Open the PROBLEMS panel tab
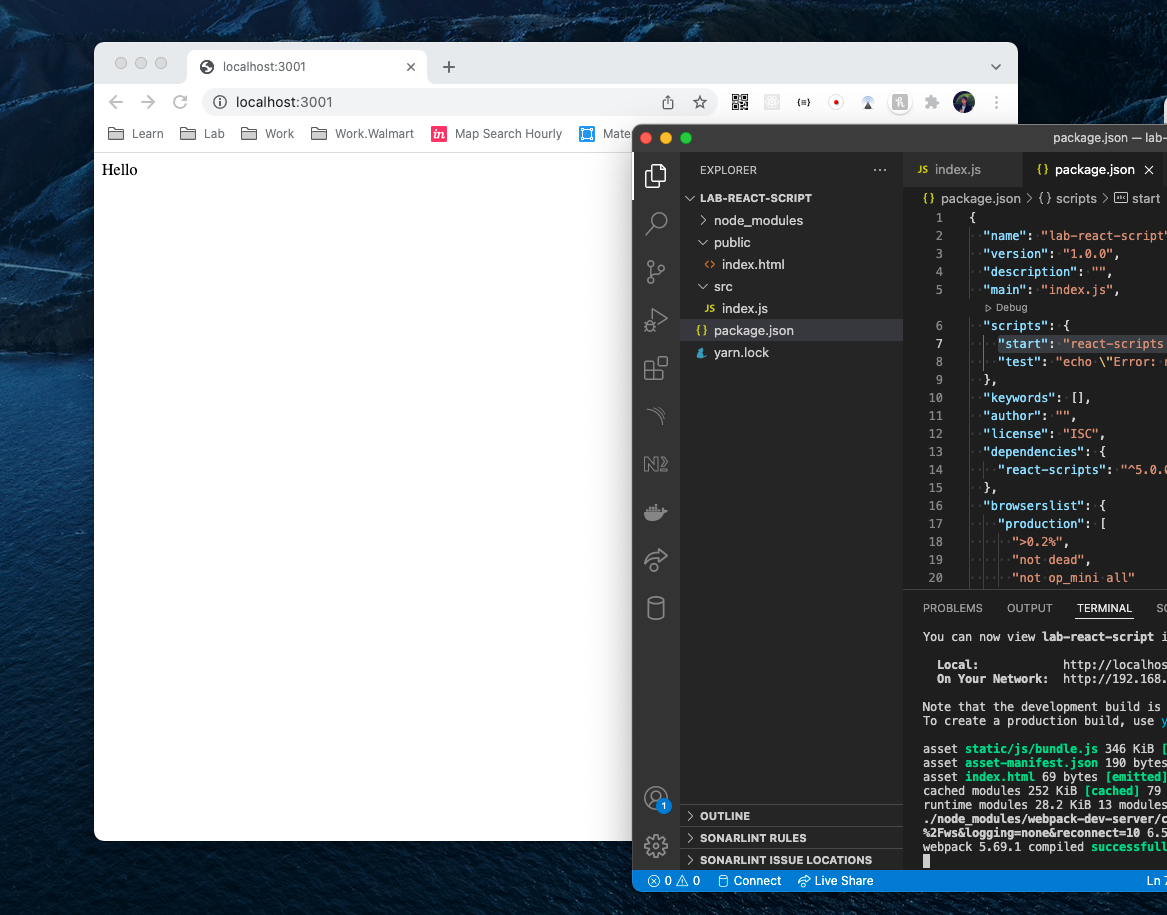 click(x=952, y=608)
